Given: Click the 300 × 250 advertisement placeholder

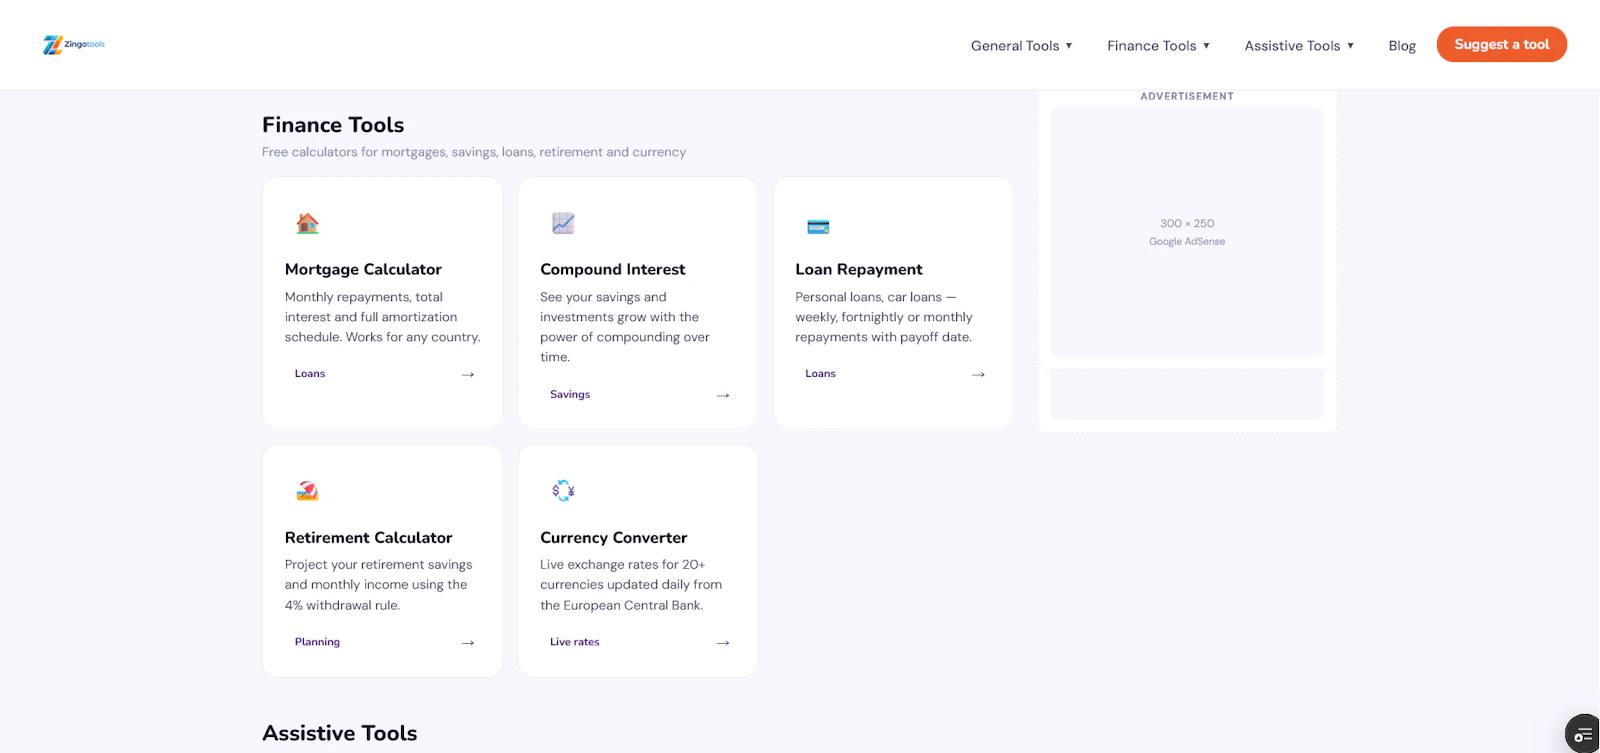Looking at the screenshot, I should pyautogui.click(x=1187, y=232).
